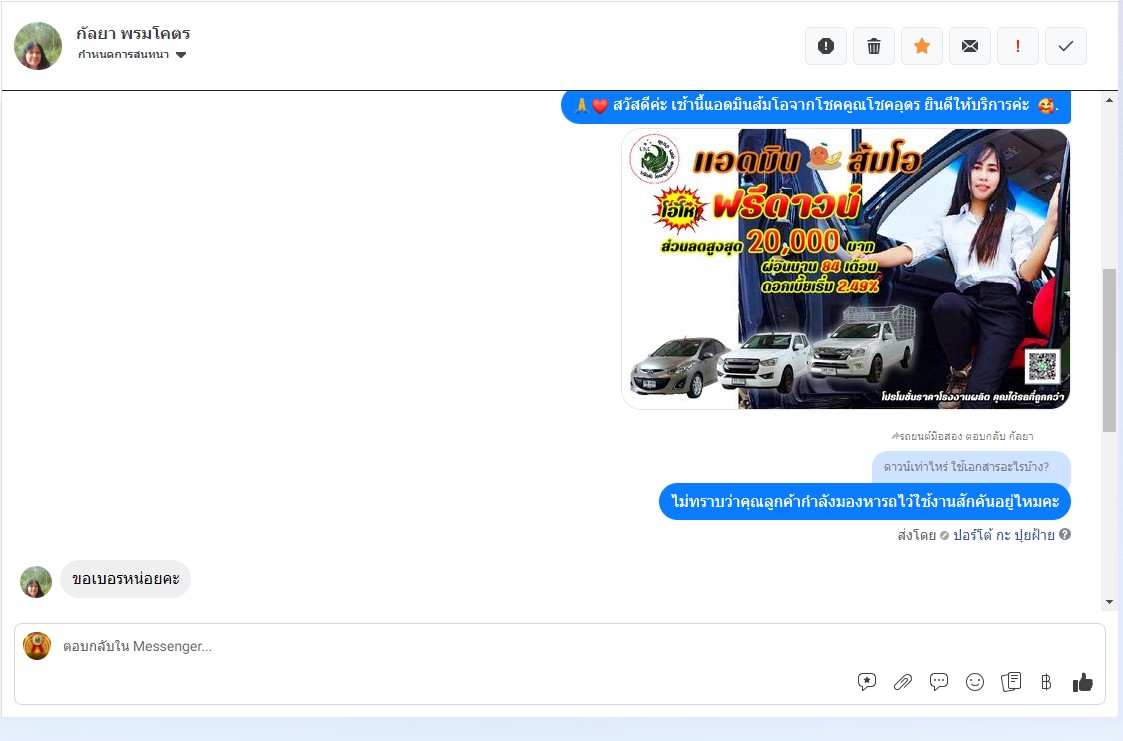Open the documents/notes stack icon
1123x741 pixels.
click(x=1011, y=682)
